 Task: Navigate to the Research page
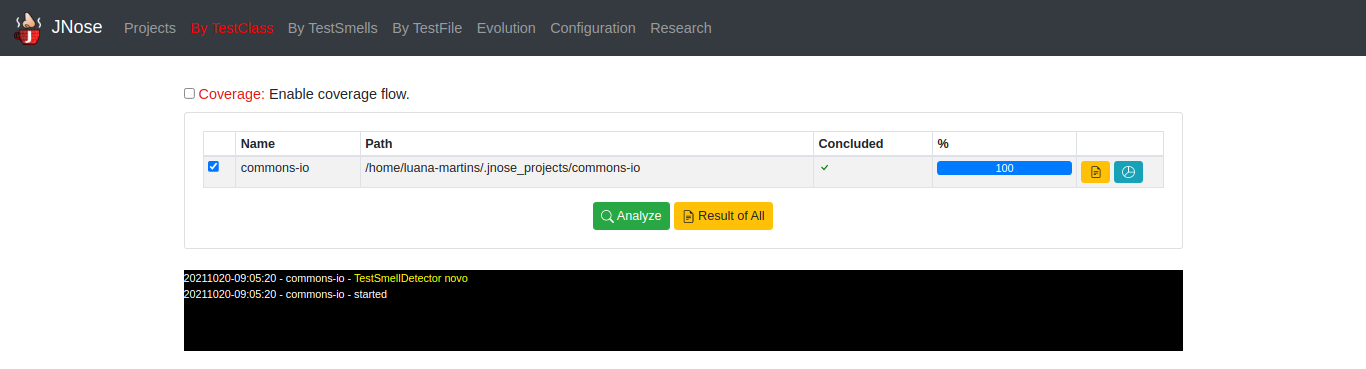coord(681,28)
